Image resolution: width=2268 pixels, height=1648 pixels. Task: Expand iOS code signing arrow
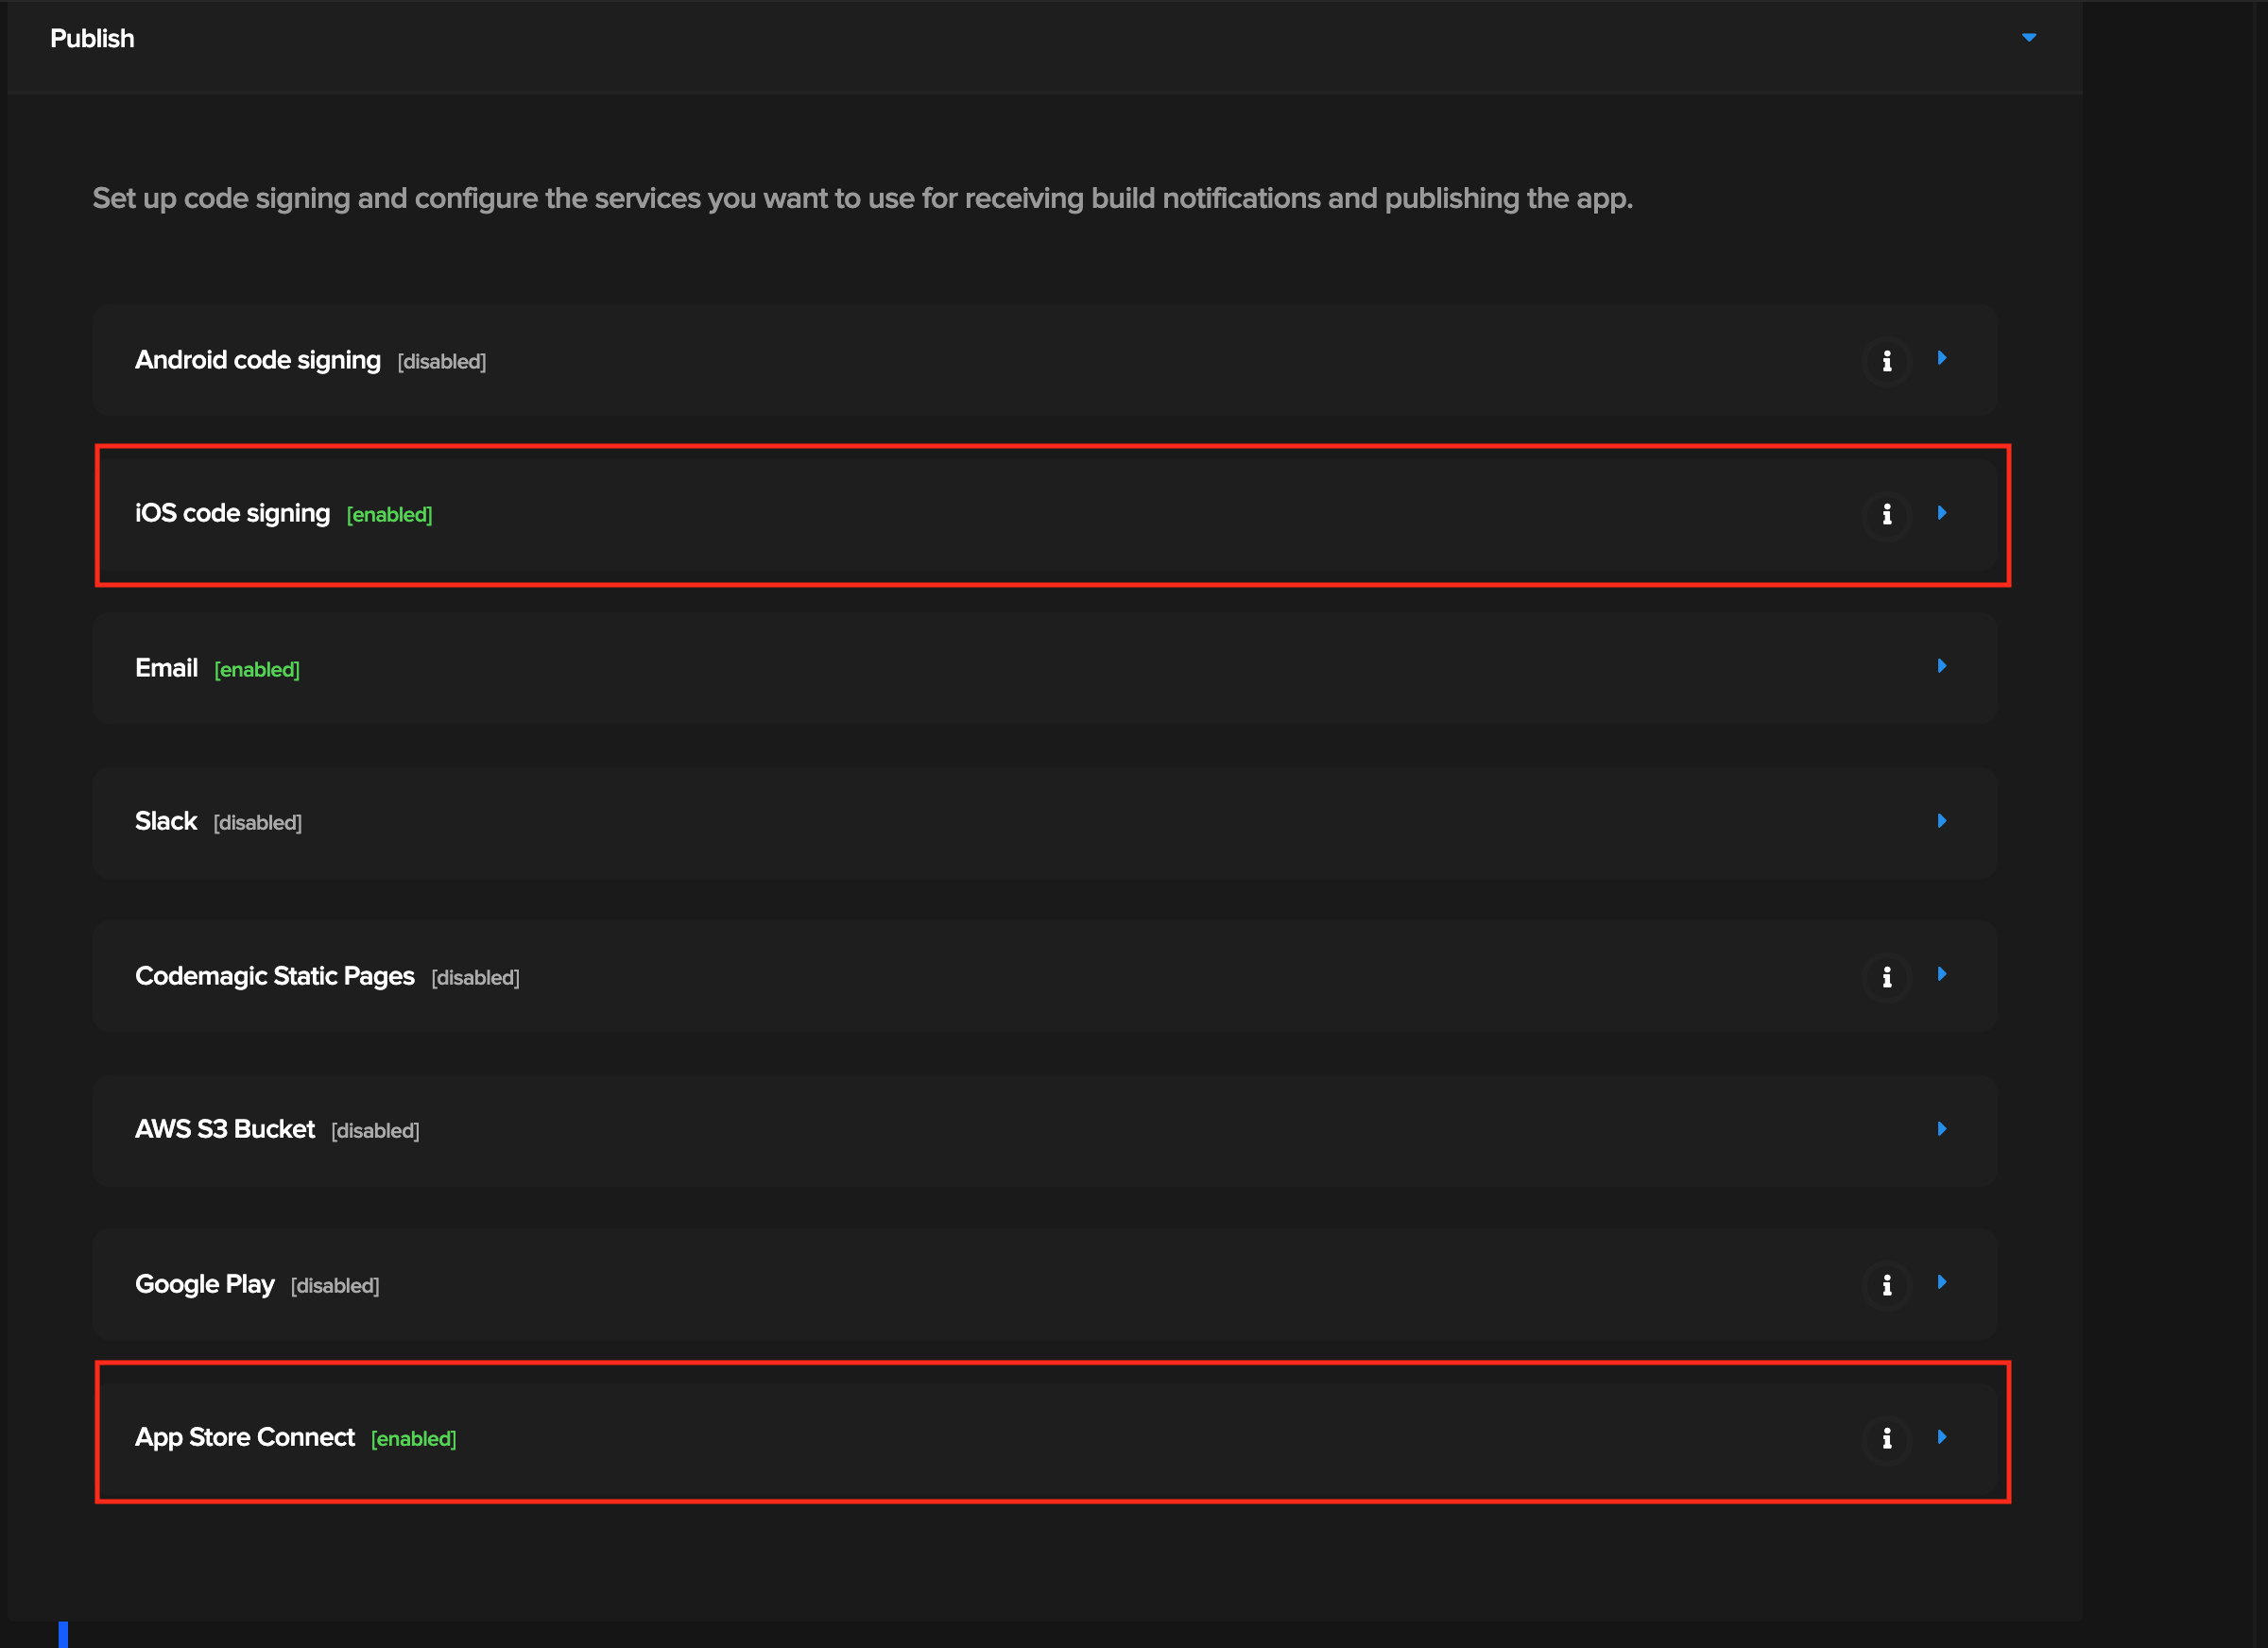tap(1941, 513)
